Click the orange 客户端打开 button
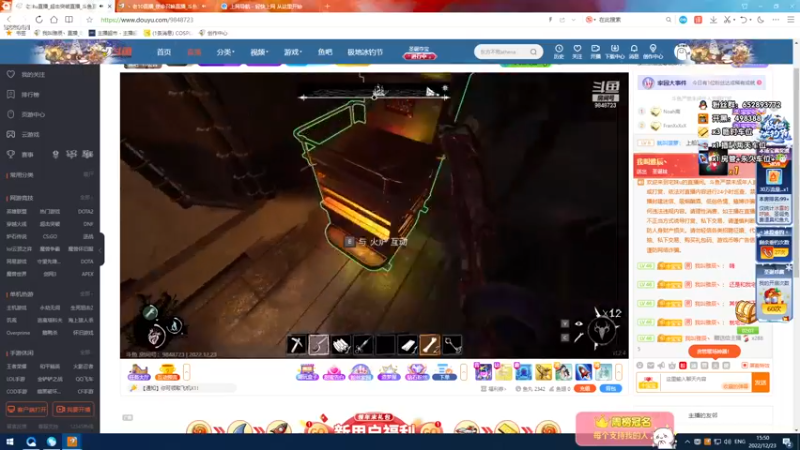 click(x=27, y=409)
